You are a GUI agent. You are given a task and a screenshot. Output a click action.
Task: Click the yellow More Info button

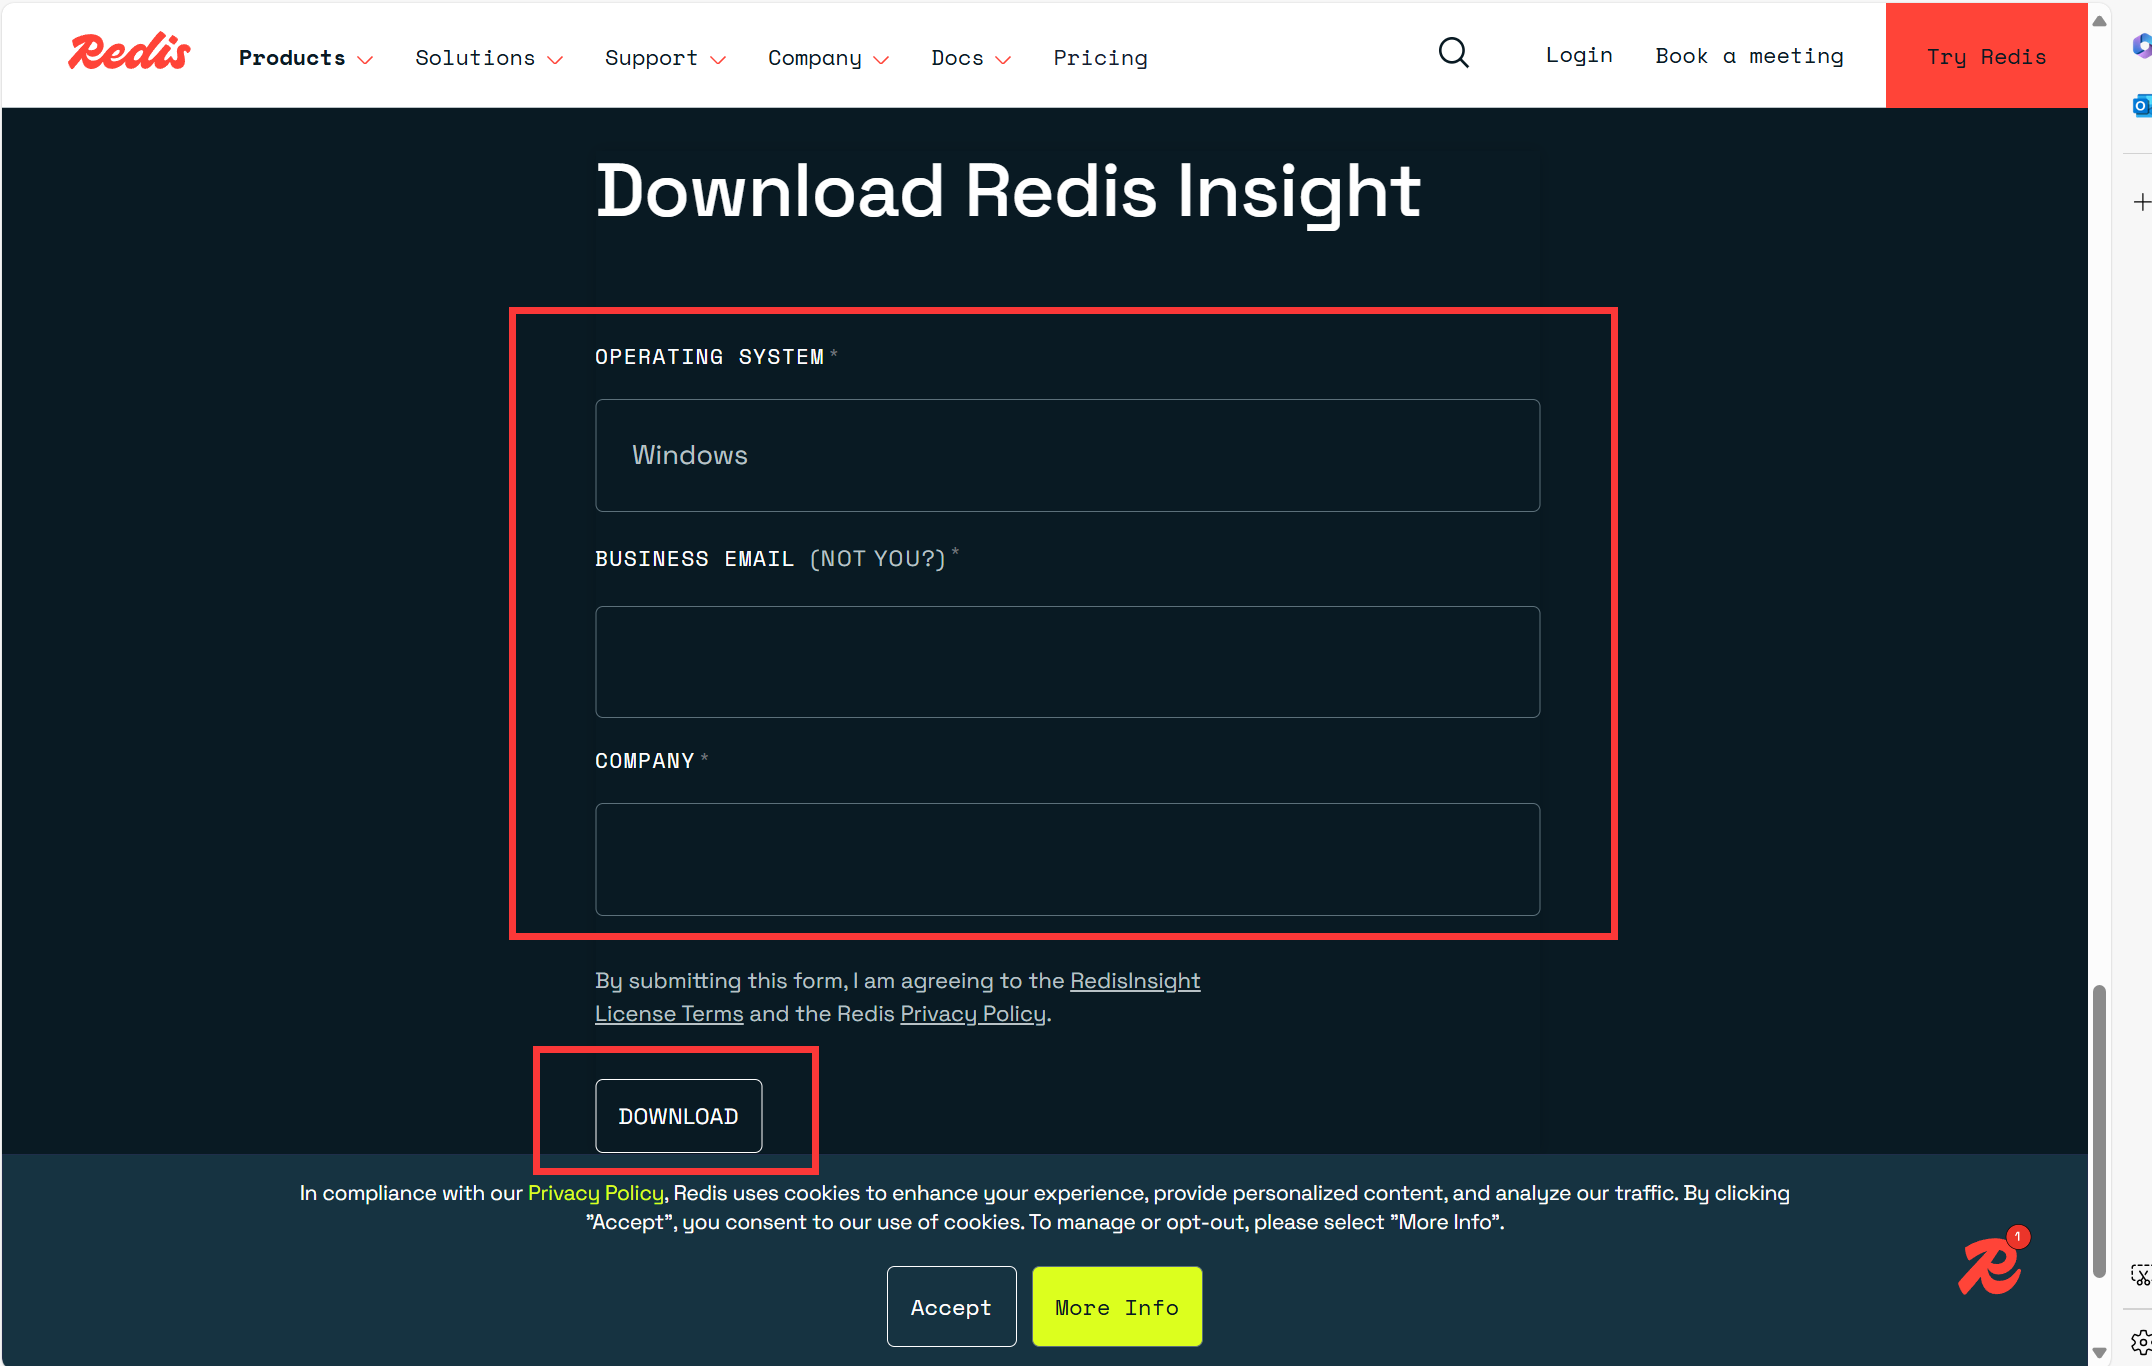tap(1116, 1307)
